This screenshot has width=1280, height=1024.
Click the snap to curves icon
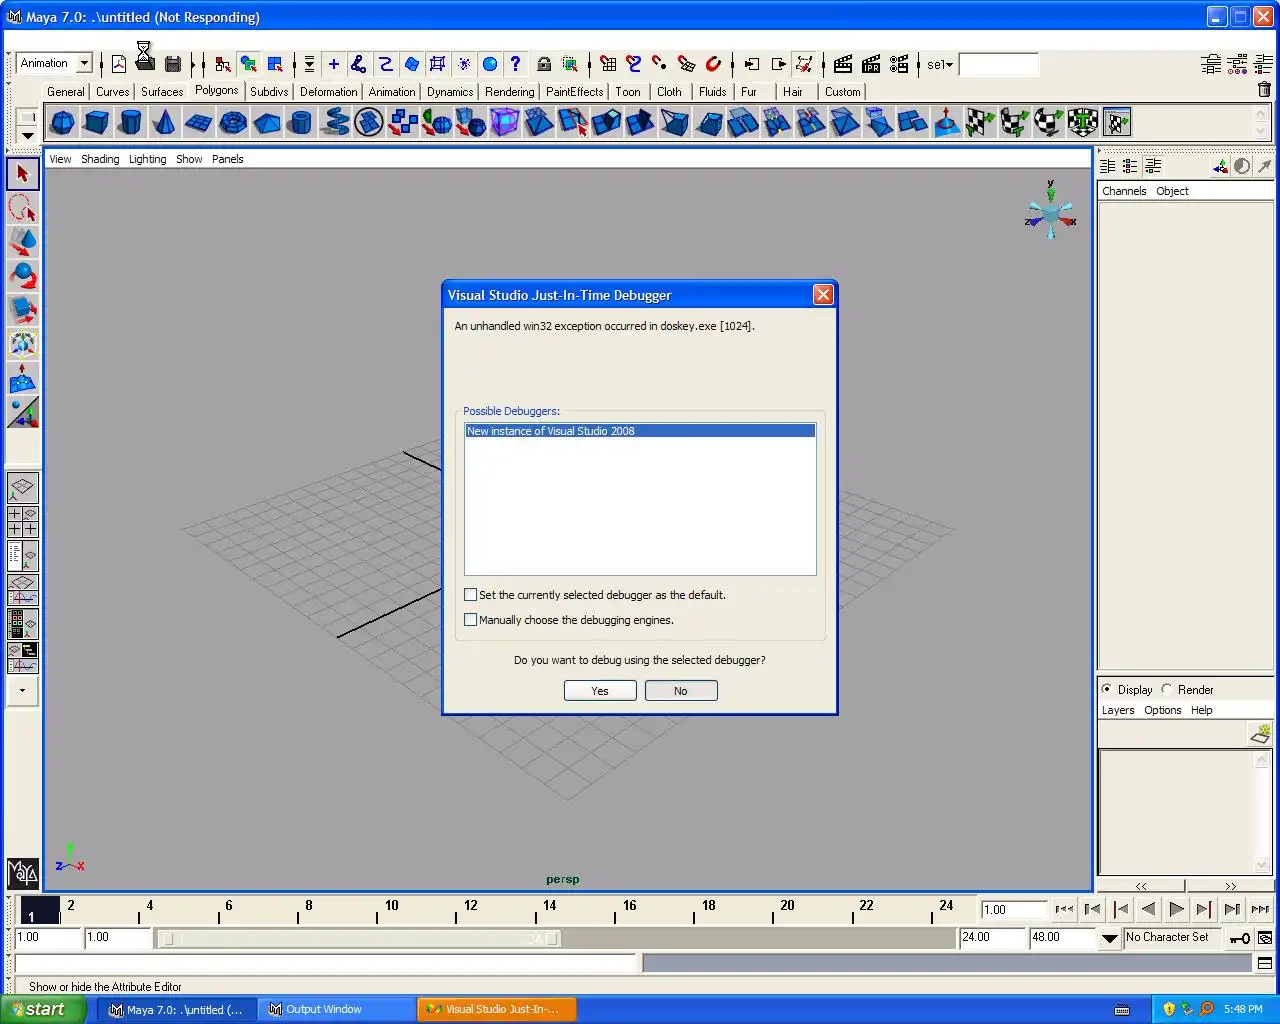pyautogui.click(x=634, y=64)
